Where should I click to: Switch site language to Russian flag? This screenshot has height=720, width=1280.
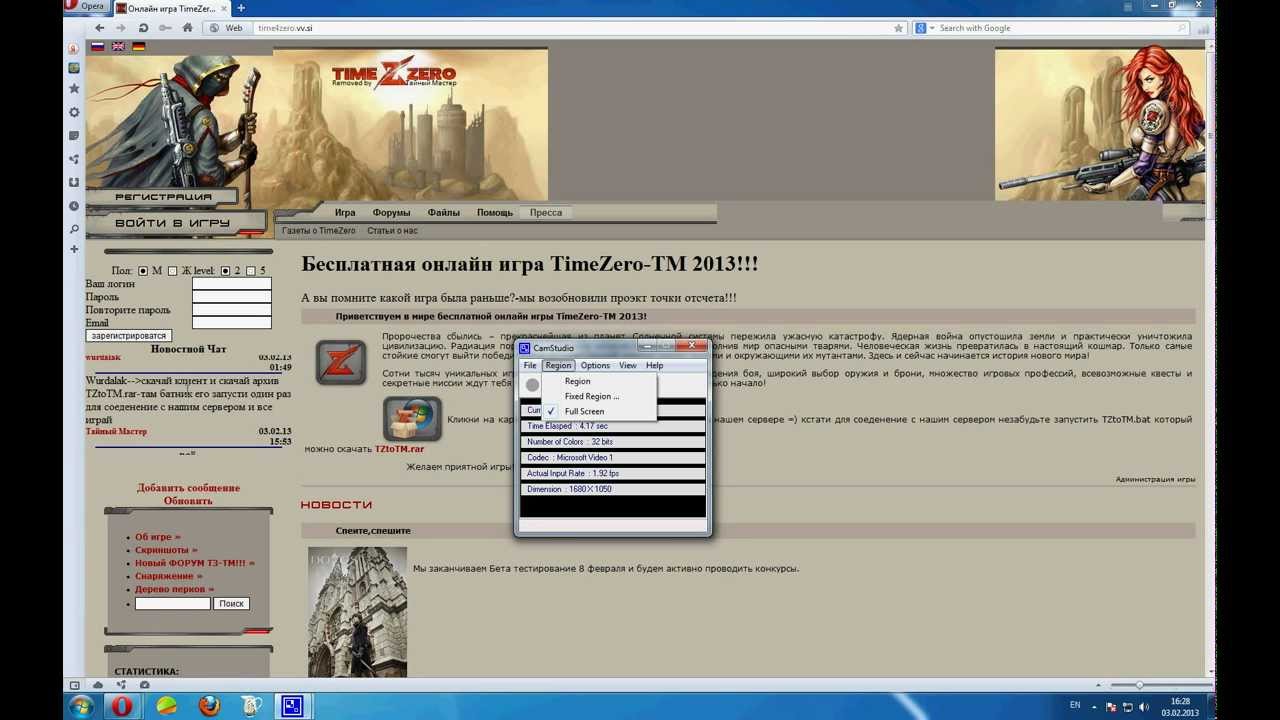pyautogui.click(x=98, y=46)
